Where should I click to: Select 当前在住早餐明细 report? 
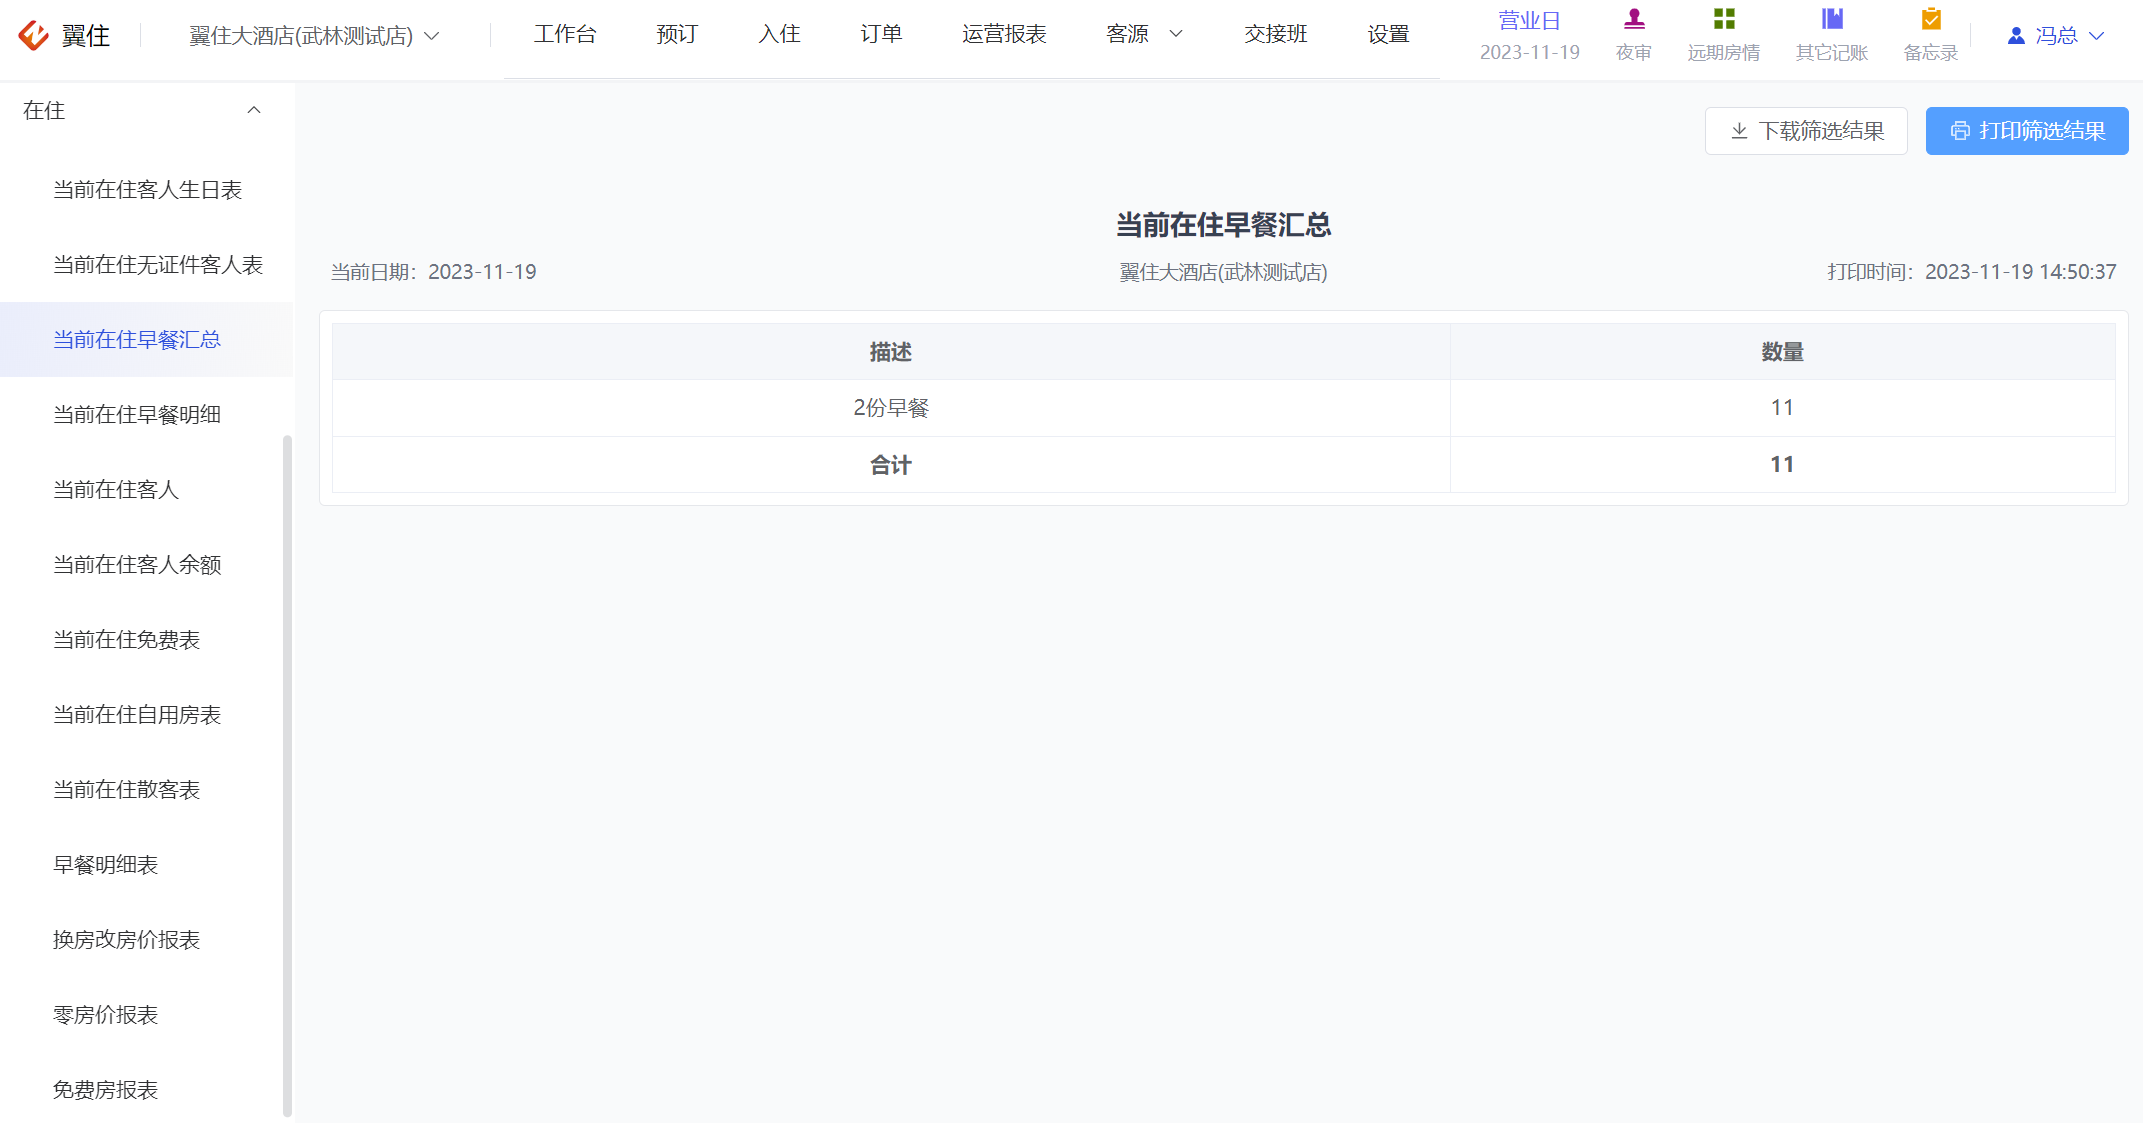click(147, 415)
